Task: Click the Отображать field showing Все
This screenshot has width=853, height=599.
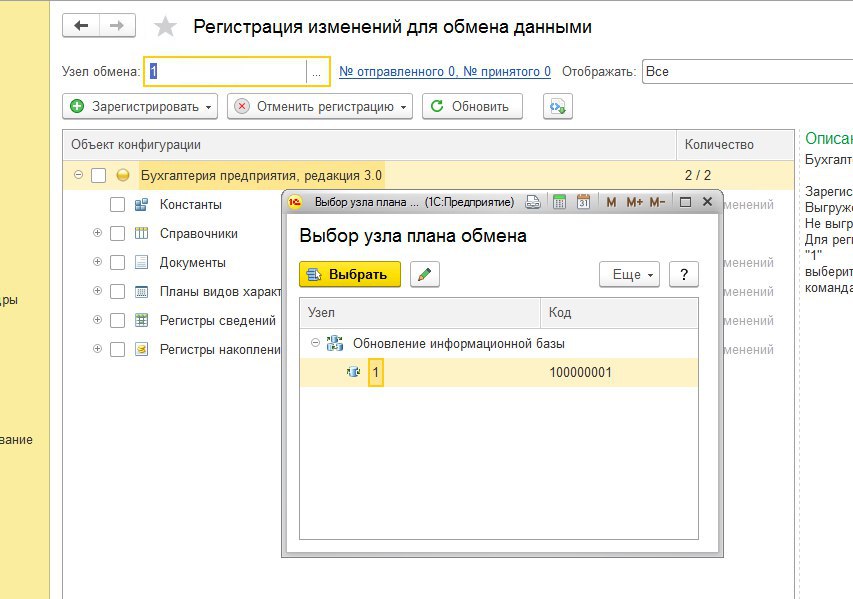Action: coord(747,71)
